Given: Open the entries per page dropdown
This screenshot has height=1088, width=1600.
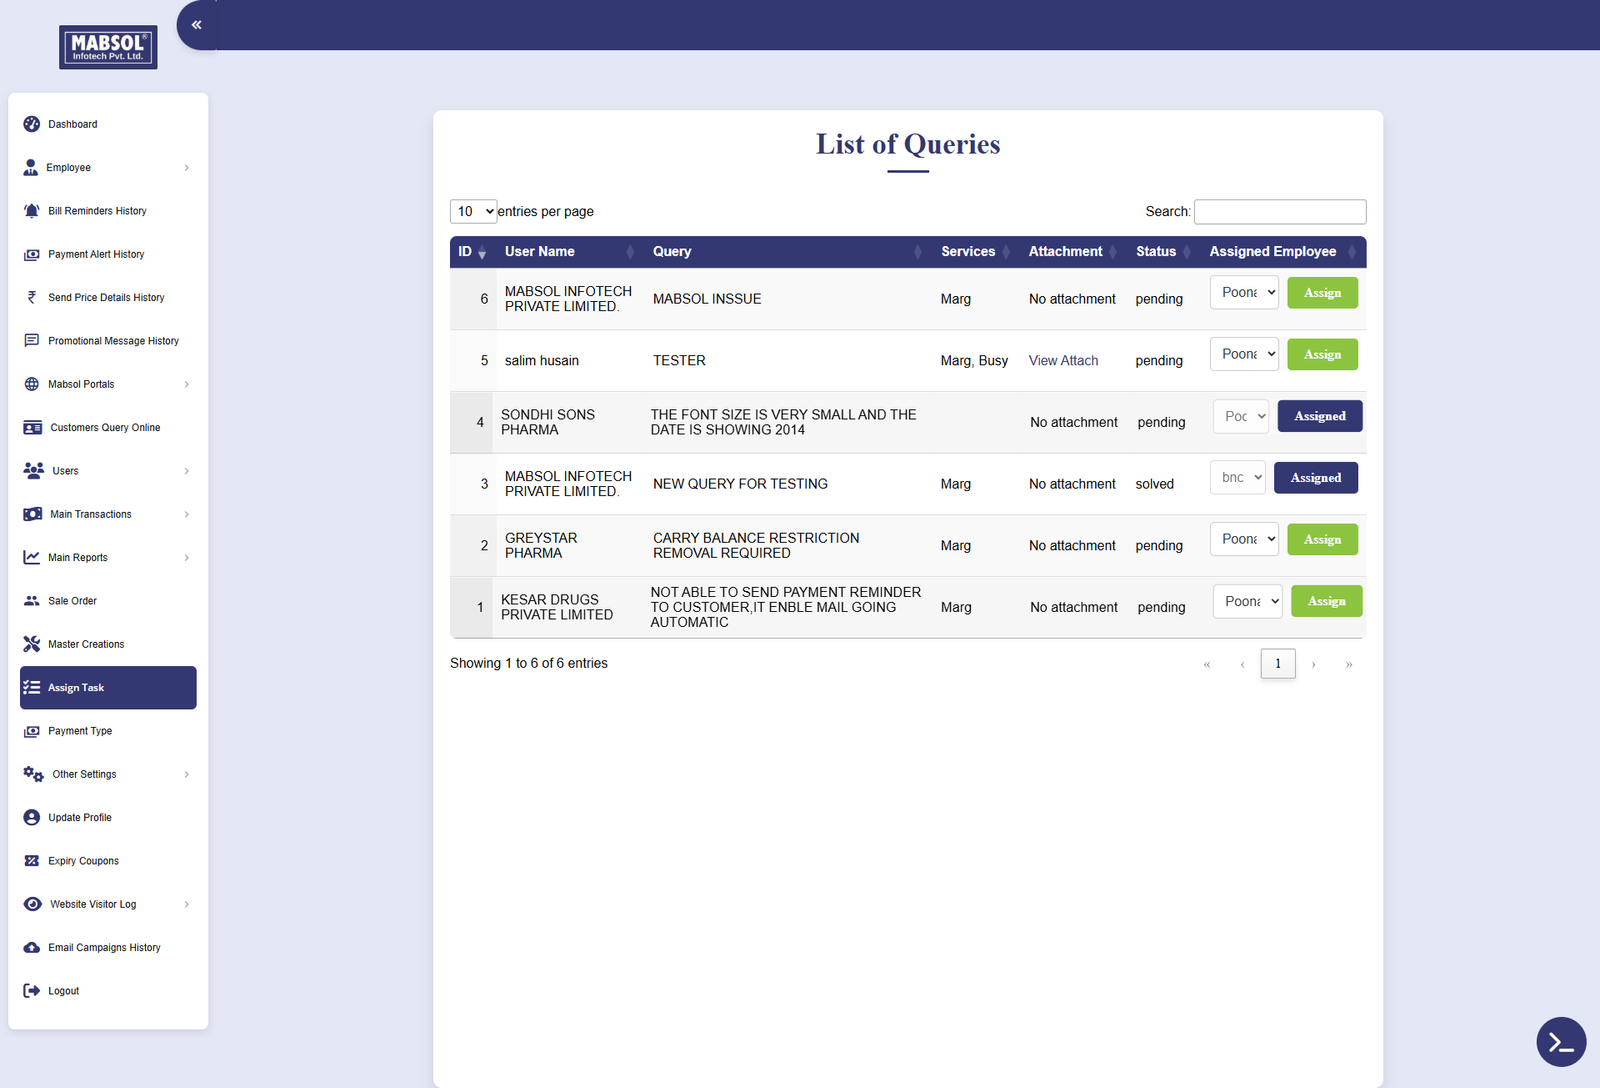Looking at the screenshot, I should coord(473,211).
